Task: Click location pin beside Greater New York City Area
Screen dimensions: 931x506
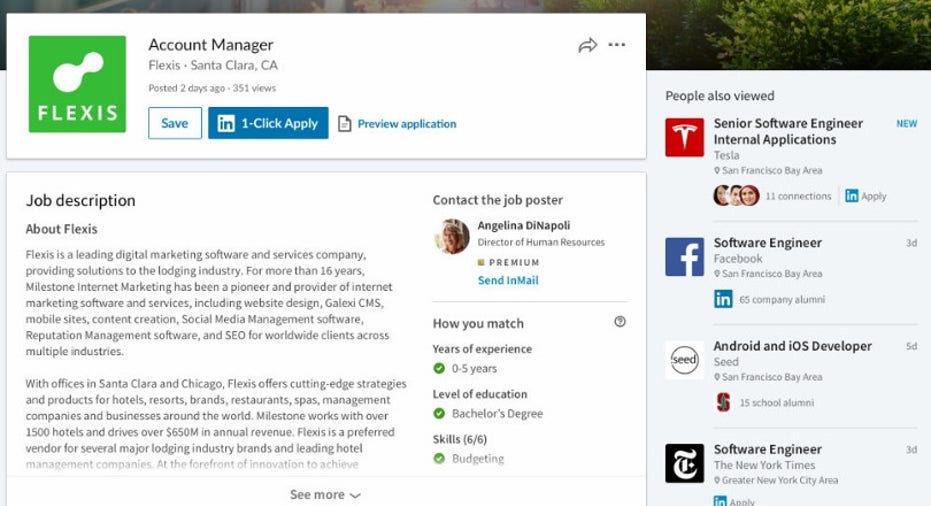Action: pyautogui.click(x=717, y=480)
